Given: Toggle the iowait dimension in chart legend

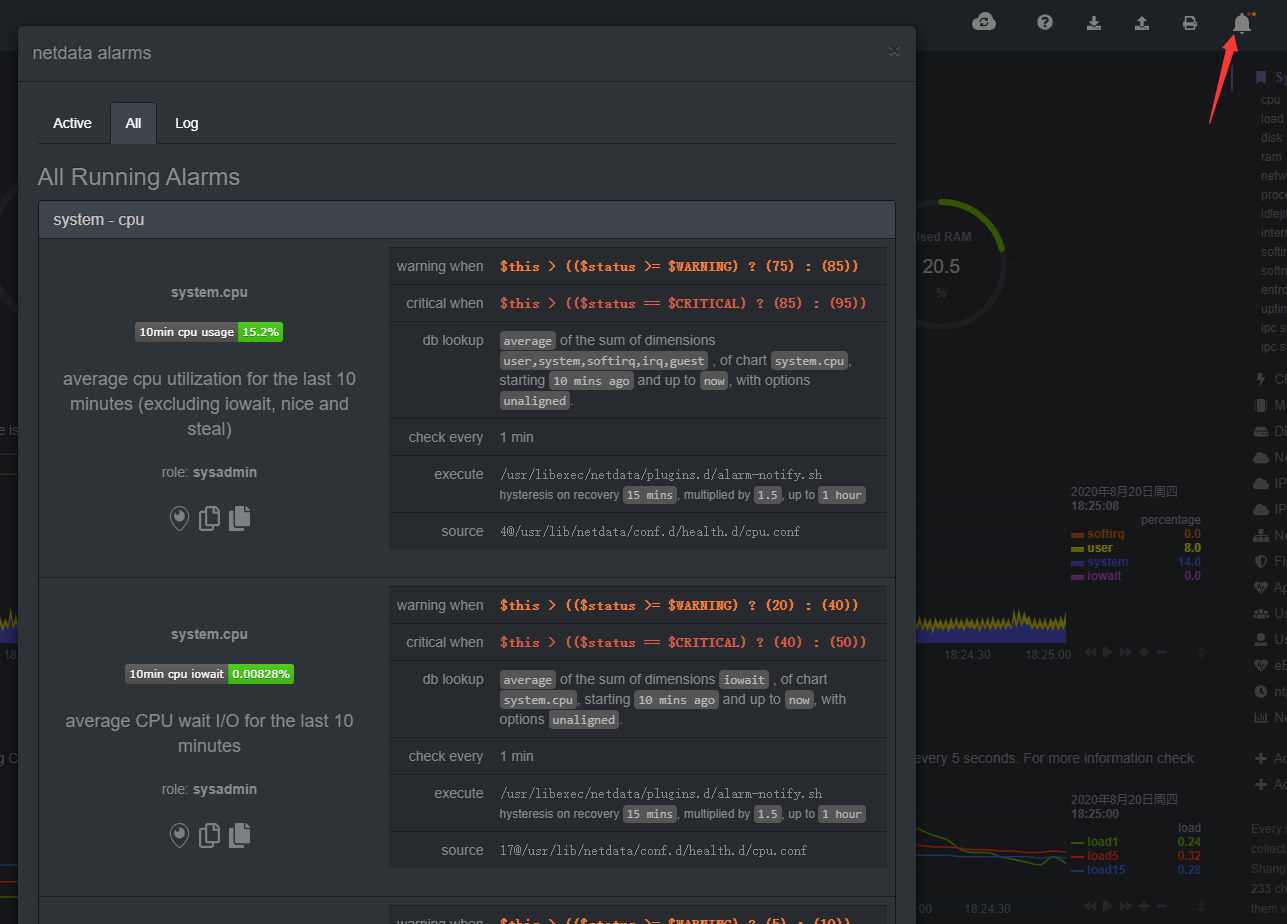Looking at the screenshot, I should click(1105, 576).
